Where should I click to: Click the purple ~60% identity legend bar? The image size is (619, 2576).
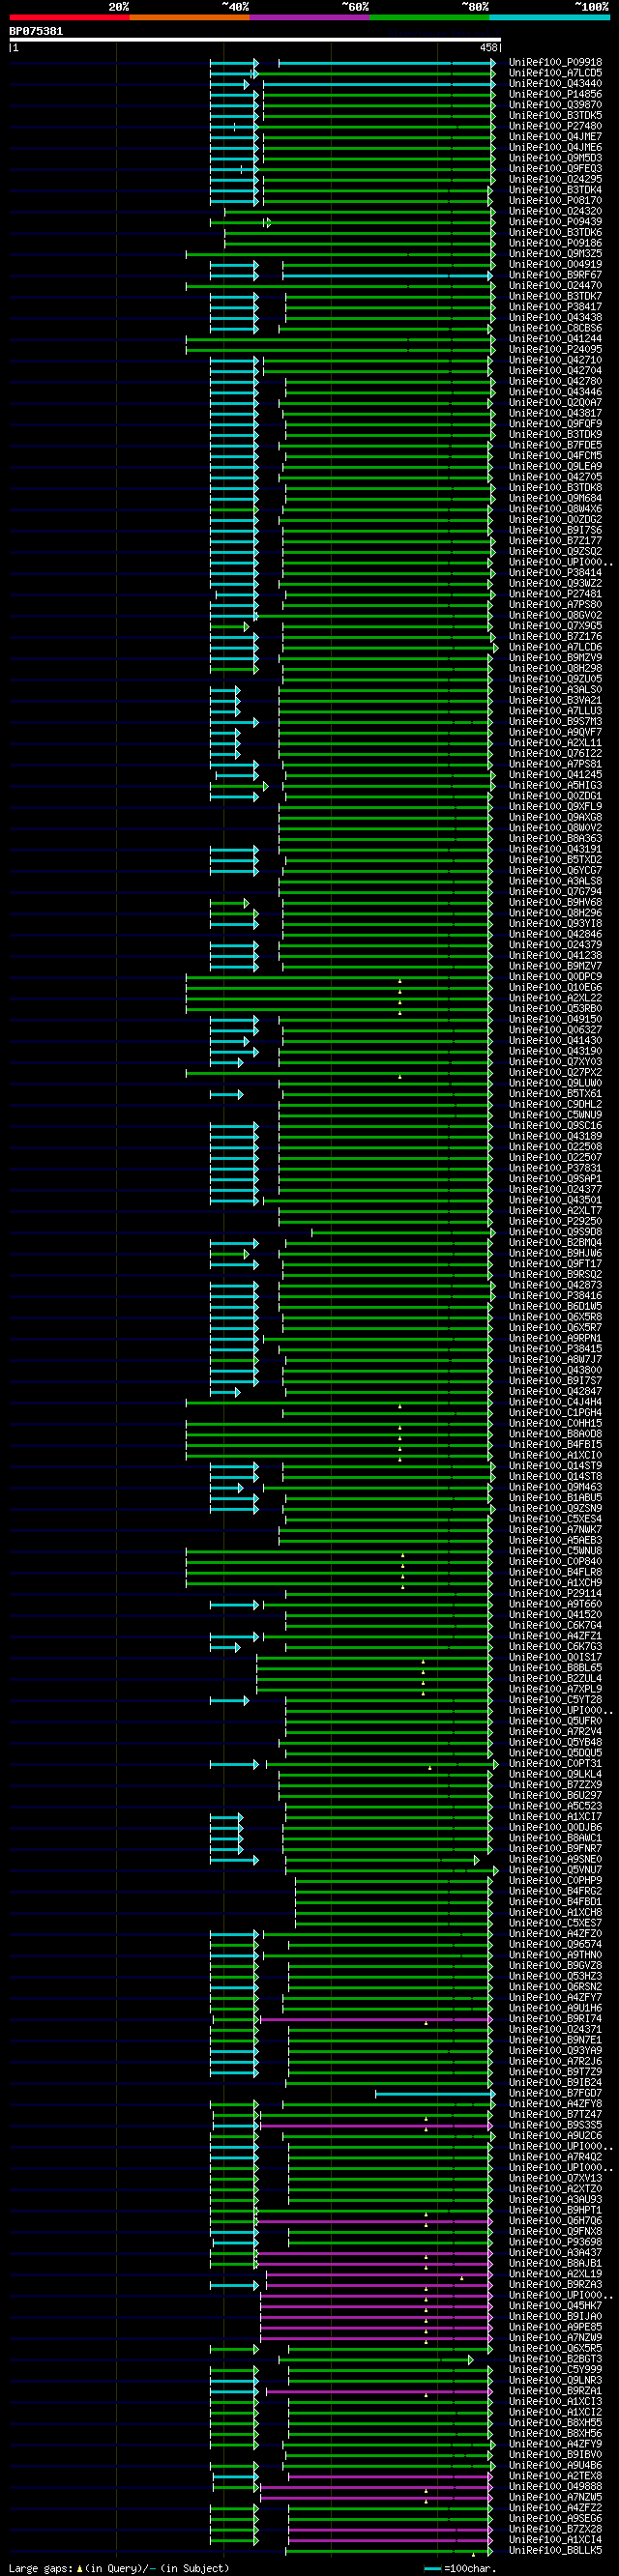[310, 17]
